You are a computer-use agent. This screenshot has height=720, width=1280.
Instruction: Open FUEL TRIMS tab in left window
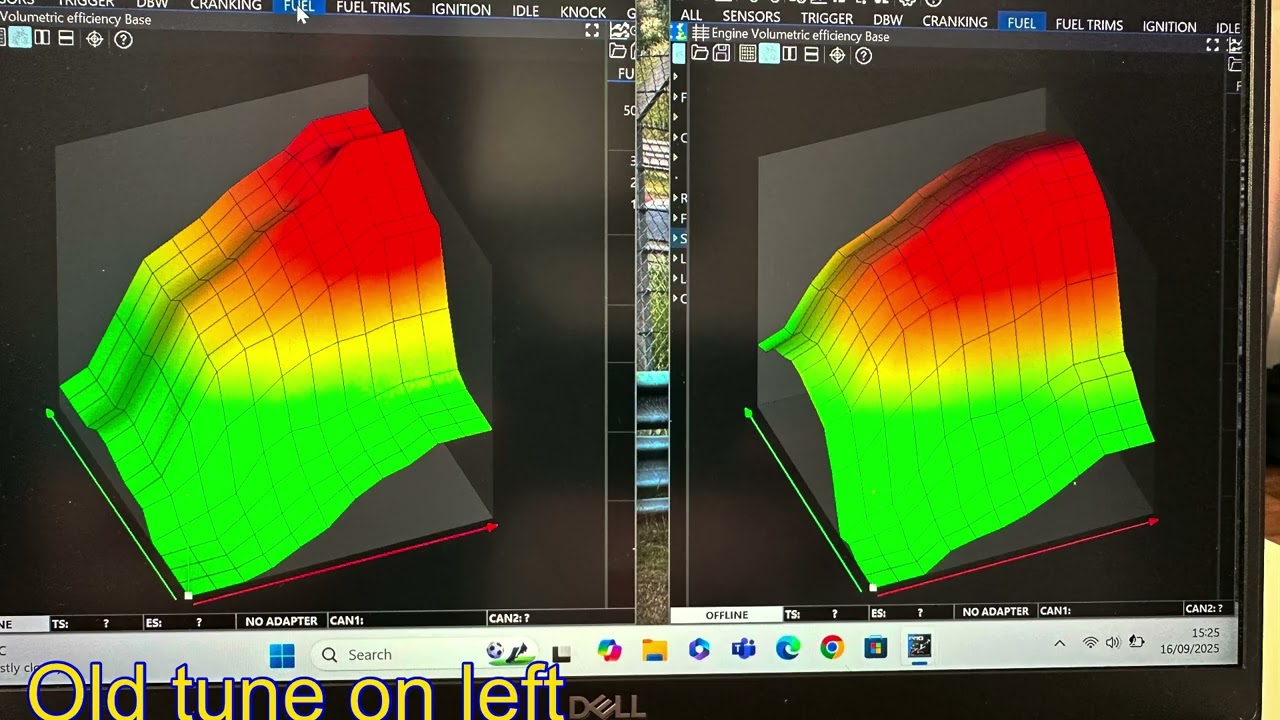pos(373,8)
